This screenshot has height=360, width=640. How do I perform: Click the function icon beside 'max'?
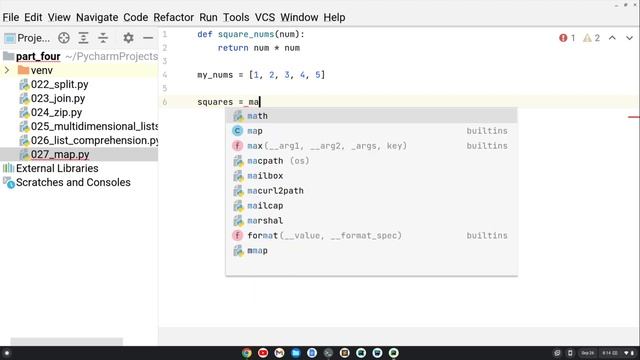click(238, 146)
